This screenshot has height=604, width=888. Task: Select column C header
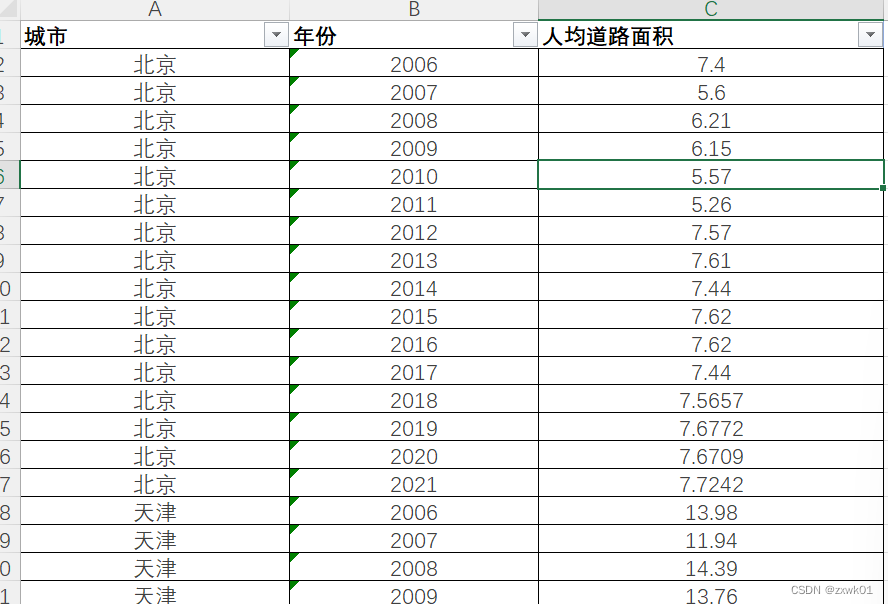tap(711, 10)
